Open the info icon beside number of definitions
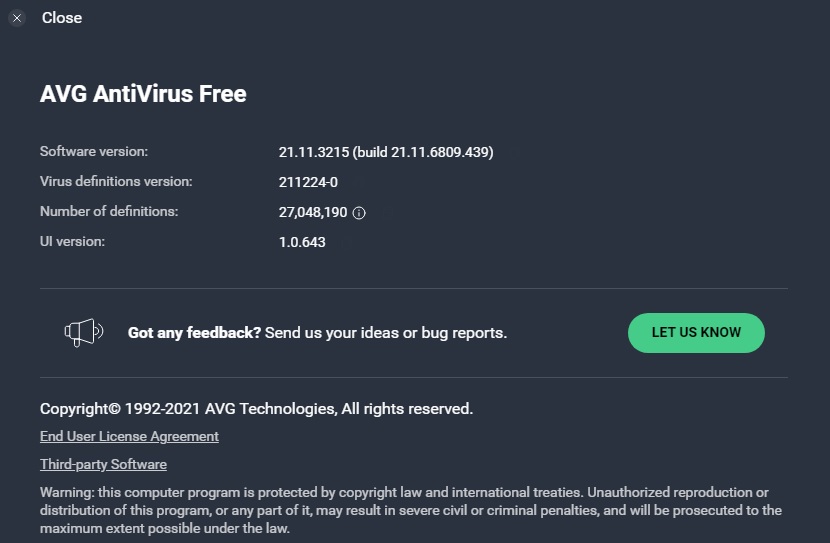This screenshot has width=830, height=543. point(359,213)
